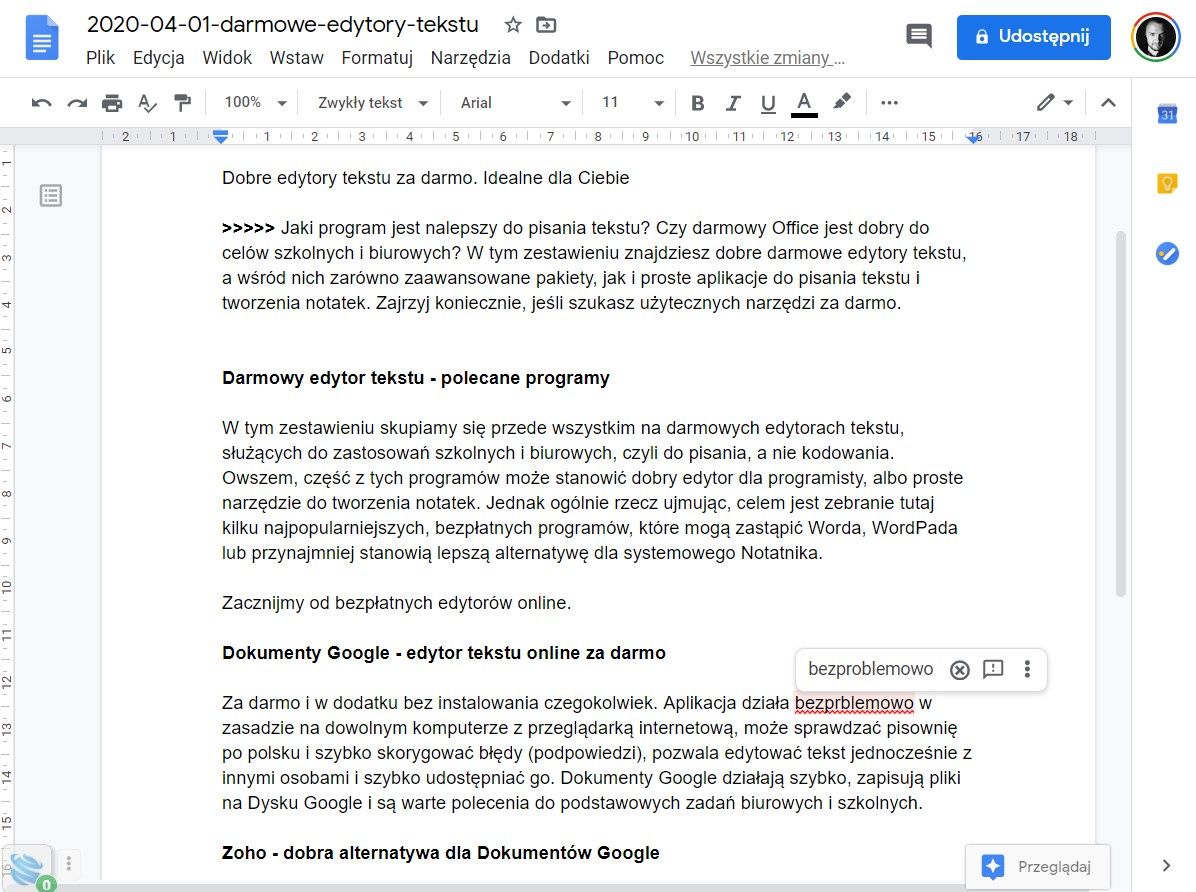Open the Formatuj menu
This screenshot has width=1196, height=892.
point(377,58)
